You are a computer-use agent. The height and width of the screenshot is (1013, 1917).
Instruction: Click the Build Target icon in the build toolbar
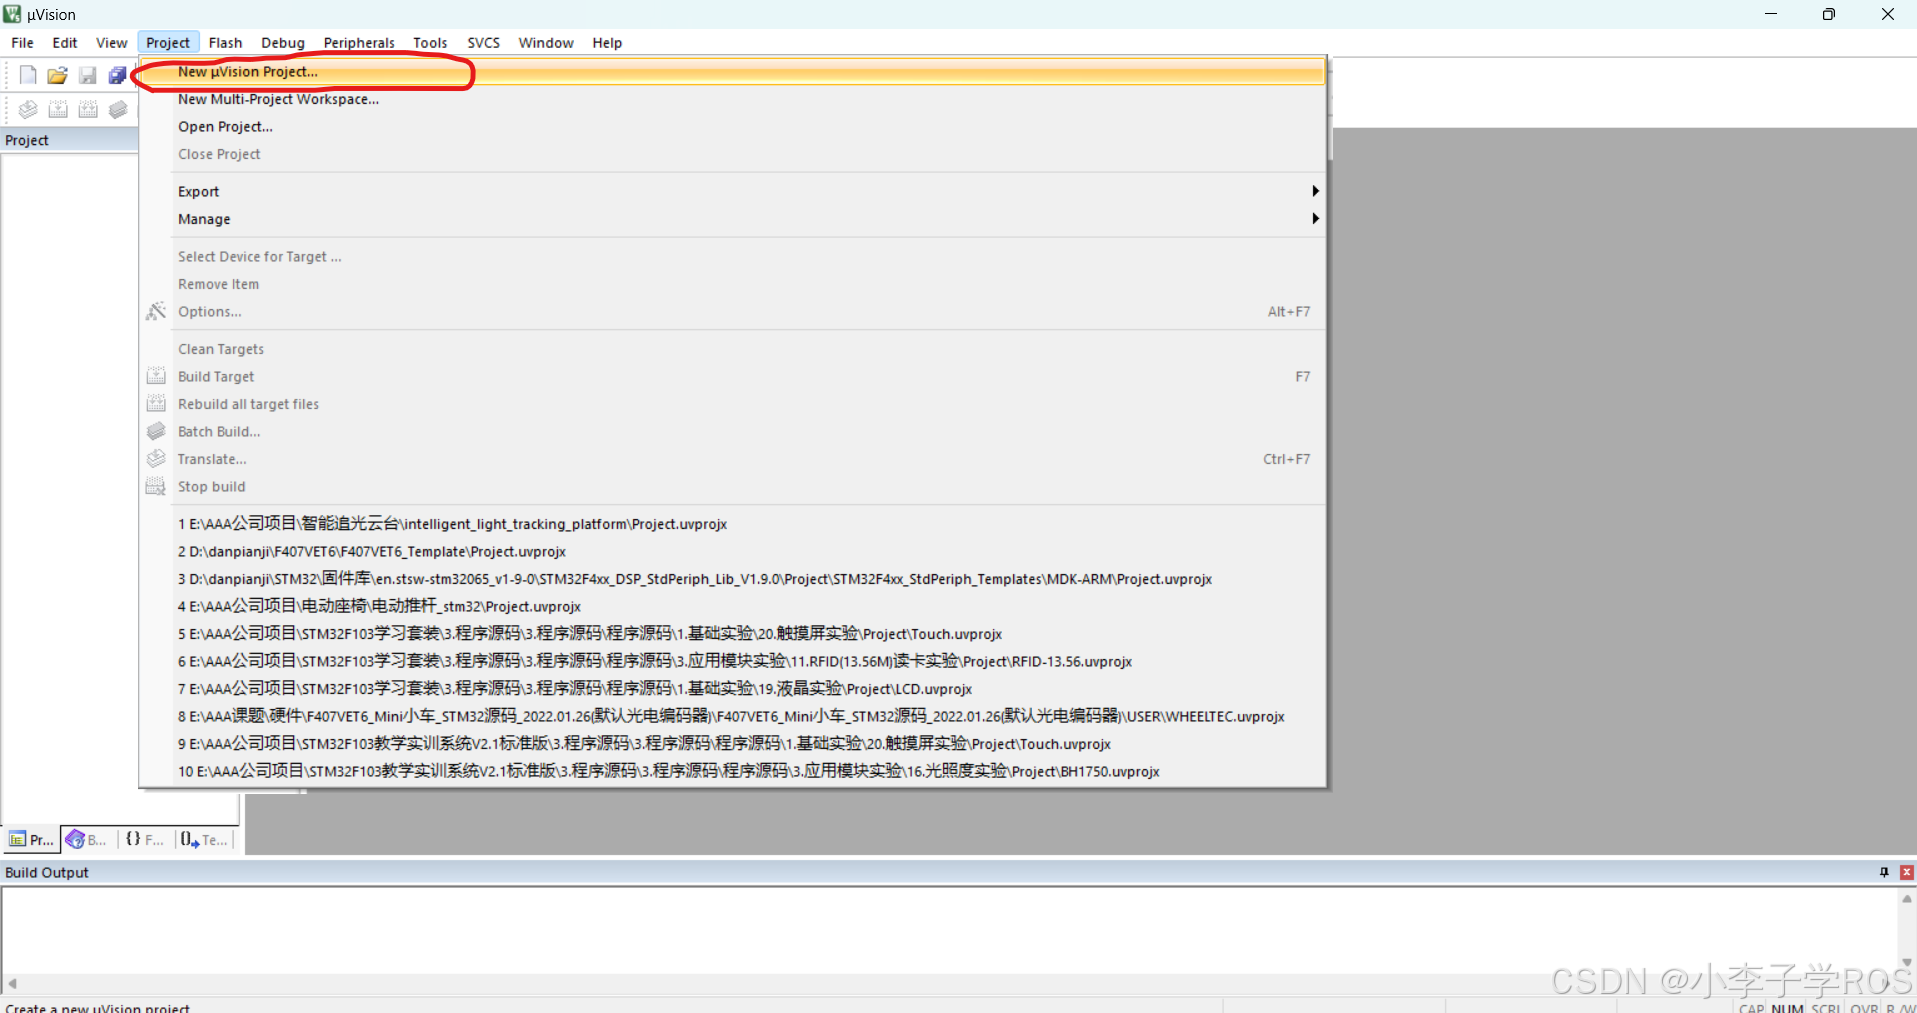pos(58,109)
